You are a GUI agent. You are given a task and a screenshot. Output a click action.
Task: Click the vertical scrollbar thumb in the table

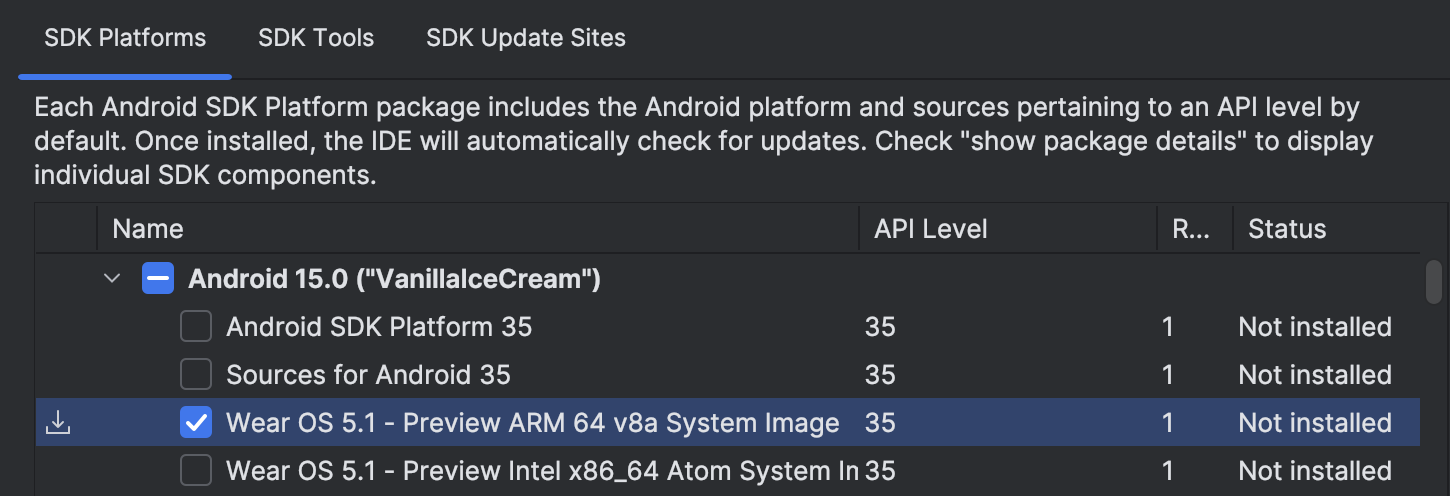click(1433, 280)
